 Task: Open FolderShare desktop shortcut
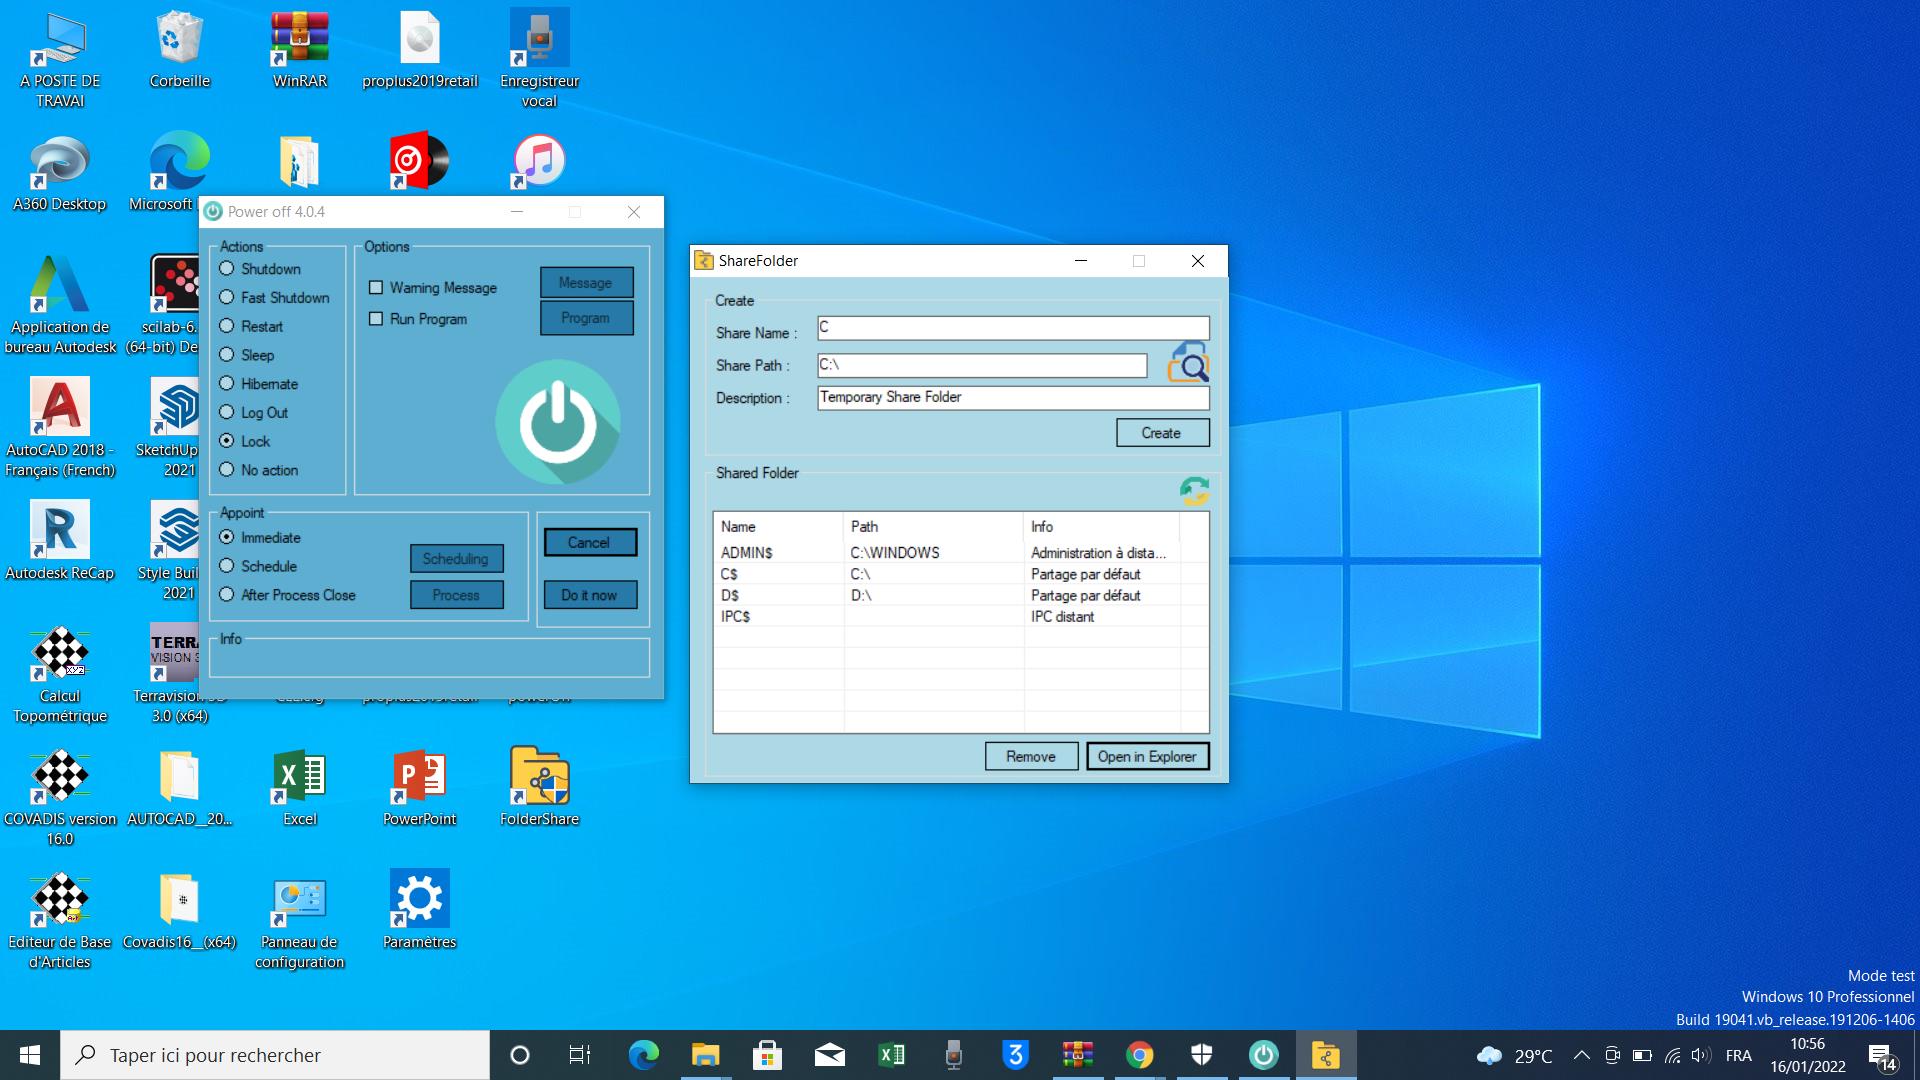point(539,777)
